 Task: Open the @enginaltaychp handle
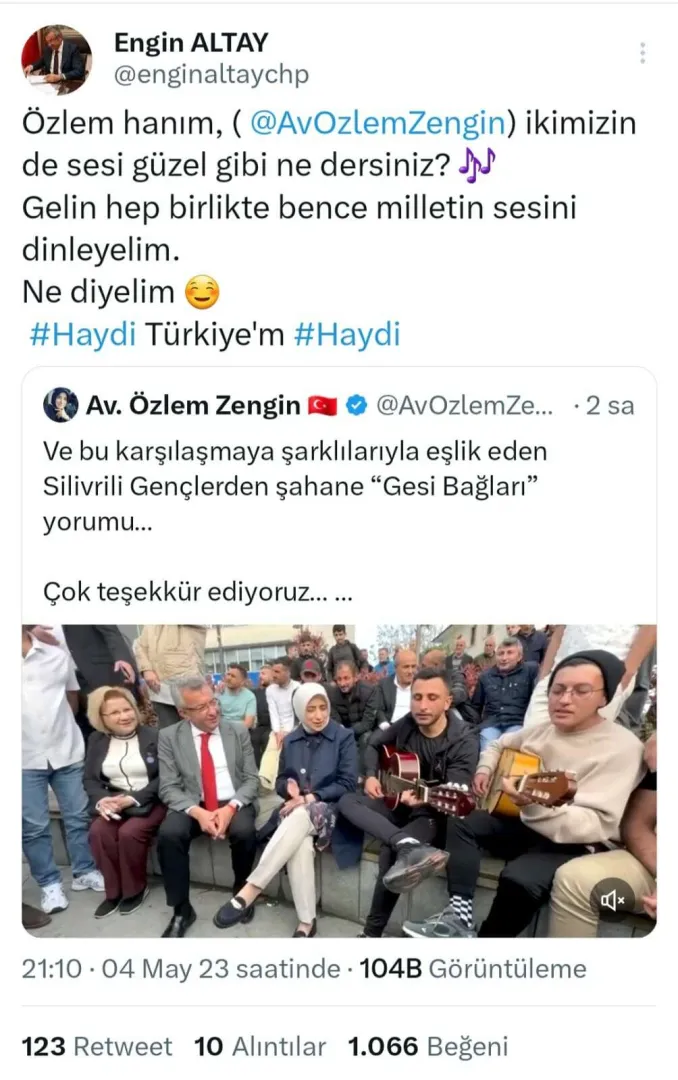pyautogui.click(x=212, y=74)
